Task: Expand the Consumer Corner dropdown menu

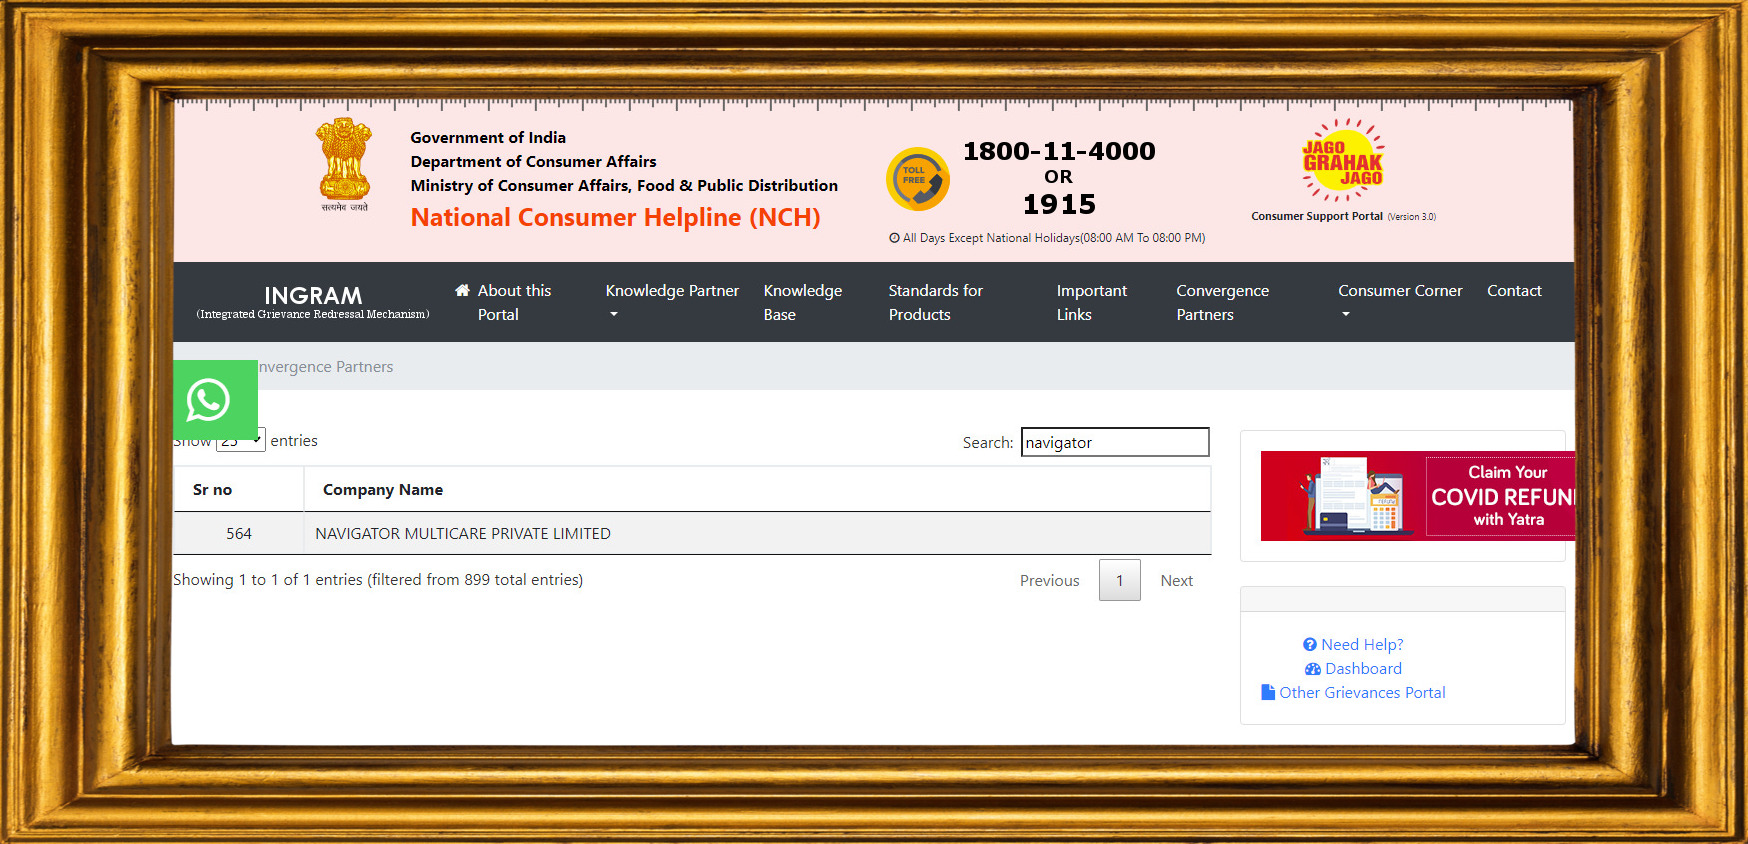Action: (1399, 301)
